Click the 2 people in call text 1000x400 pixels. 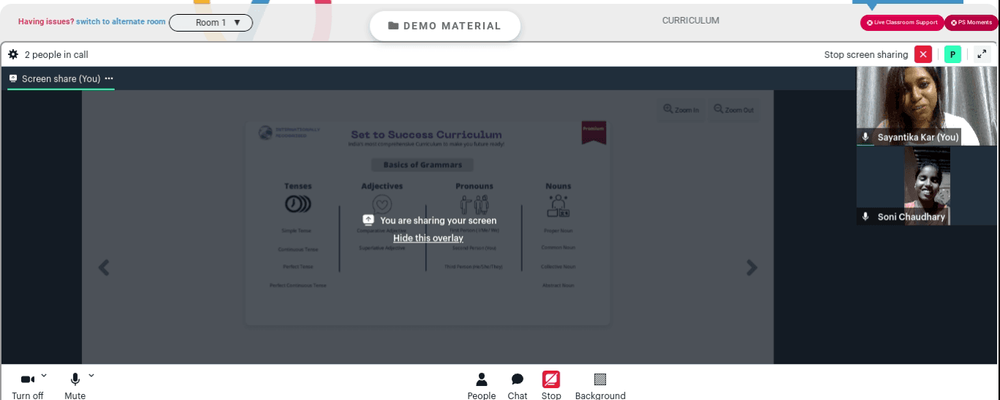56,55
